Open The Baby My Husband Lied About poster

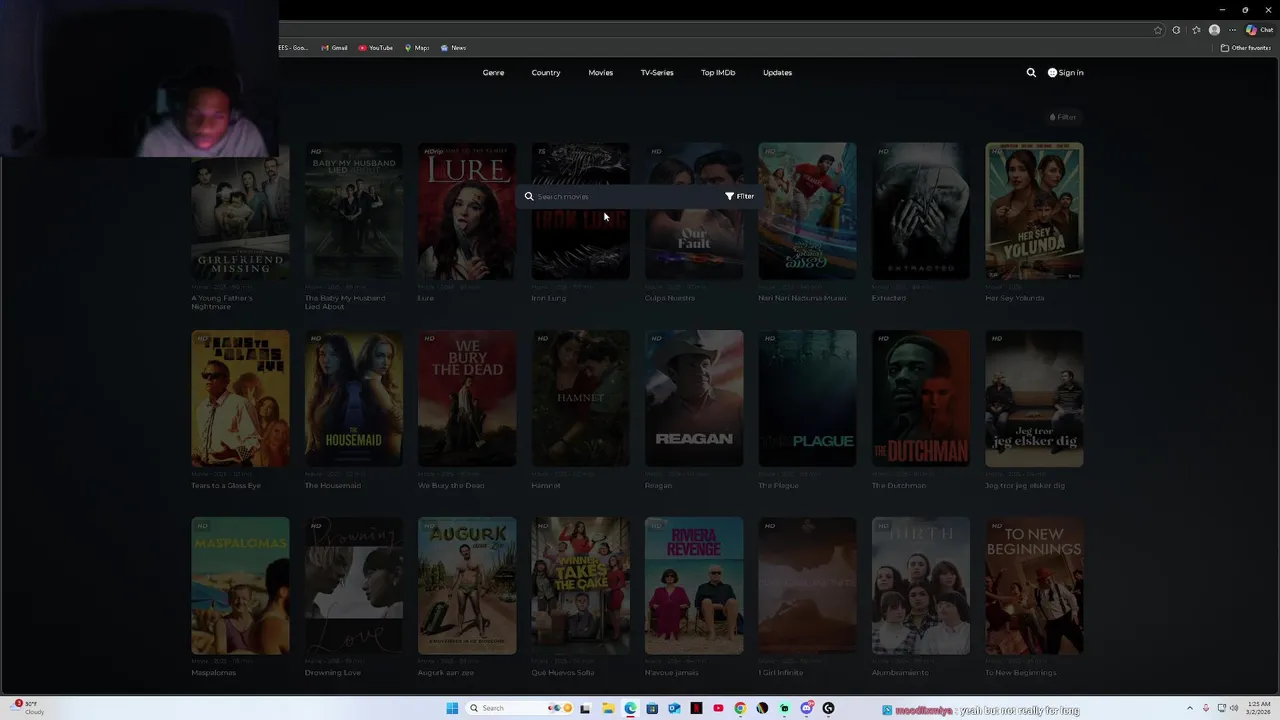coord(354,211)
